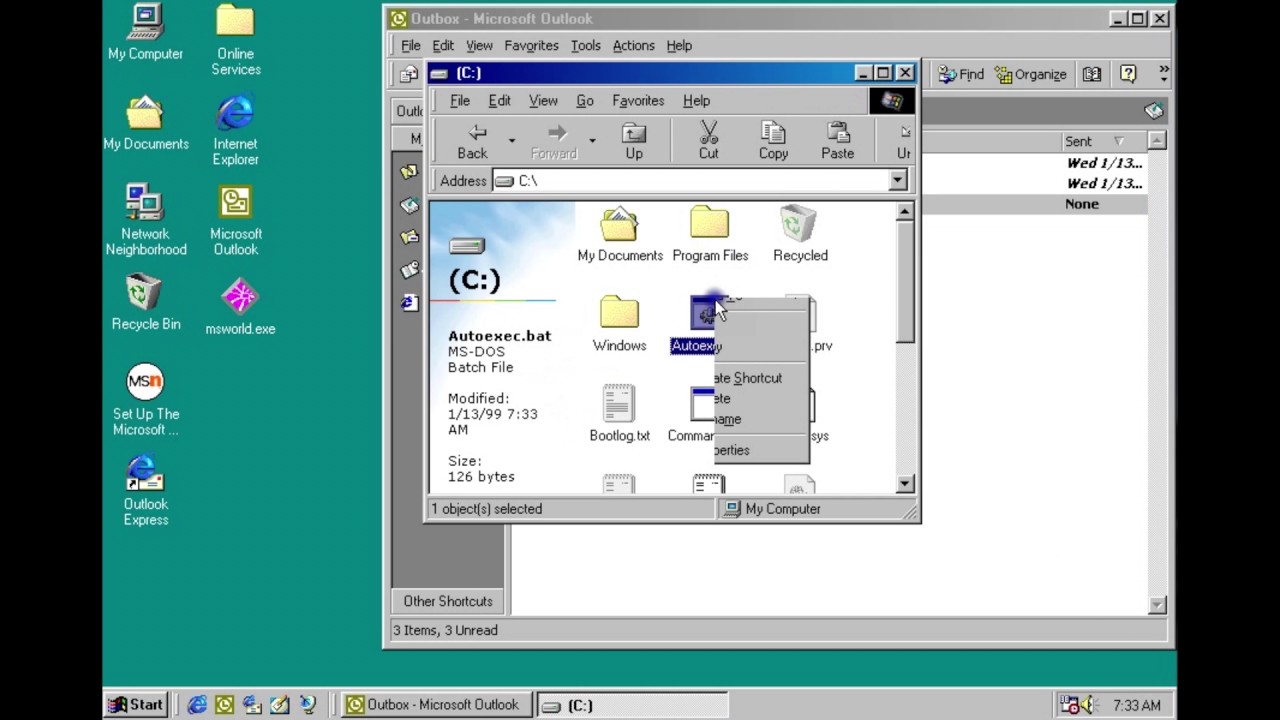Click C: window scrollbar up arrow

[x=905, y=211]
